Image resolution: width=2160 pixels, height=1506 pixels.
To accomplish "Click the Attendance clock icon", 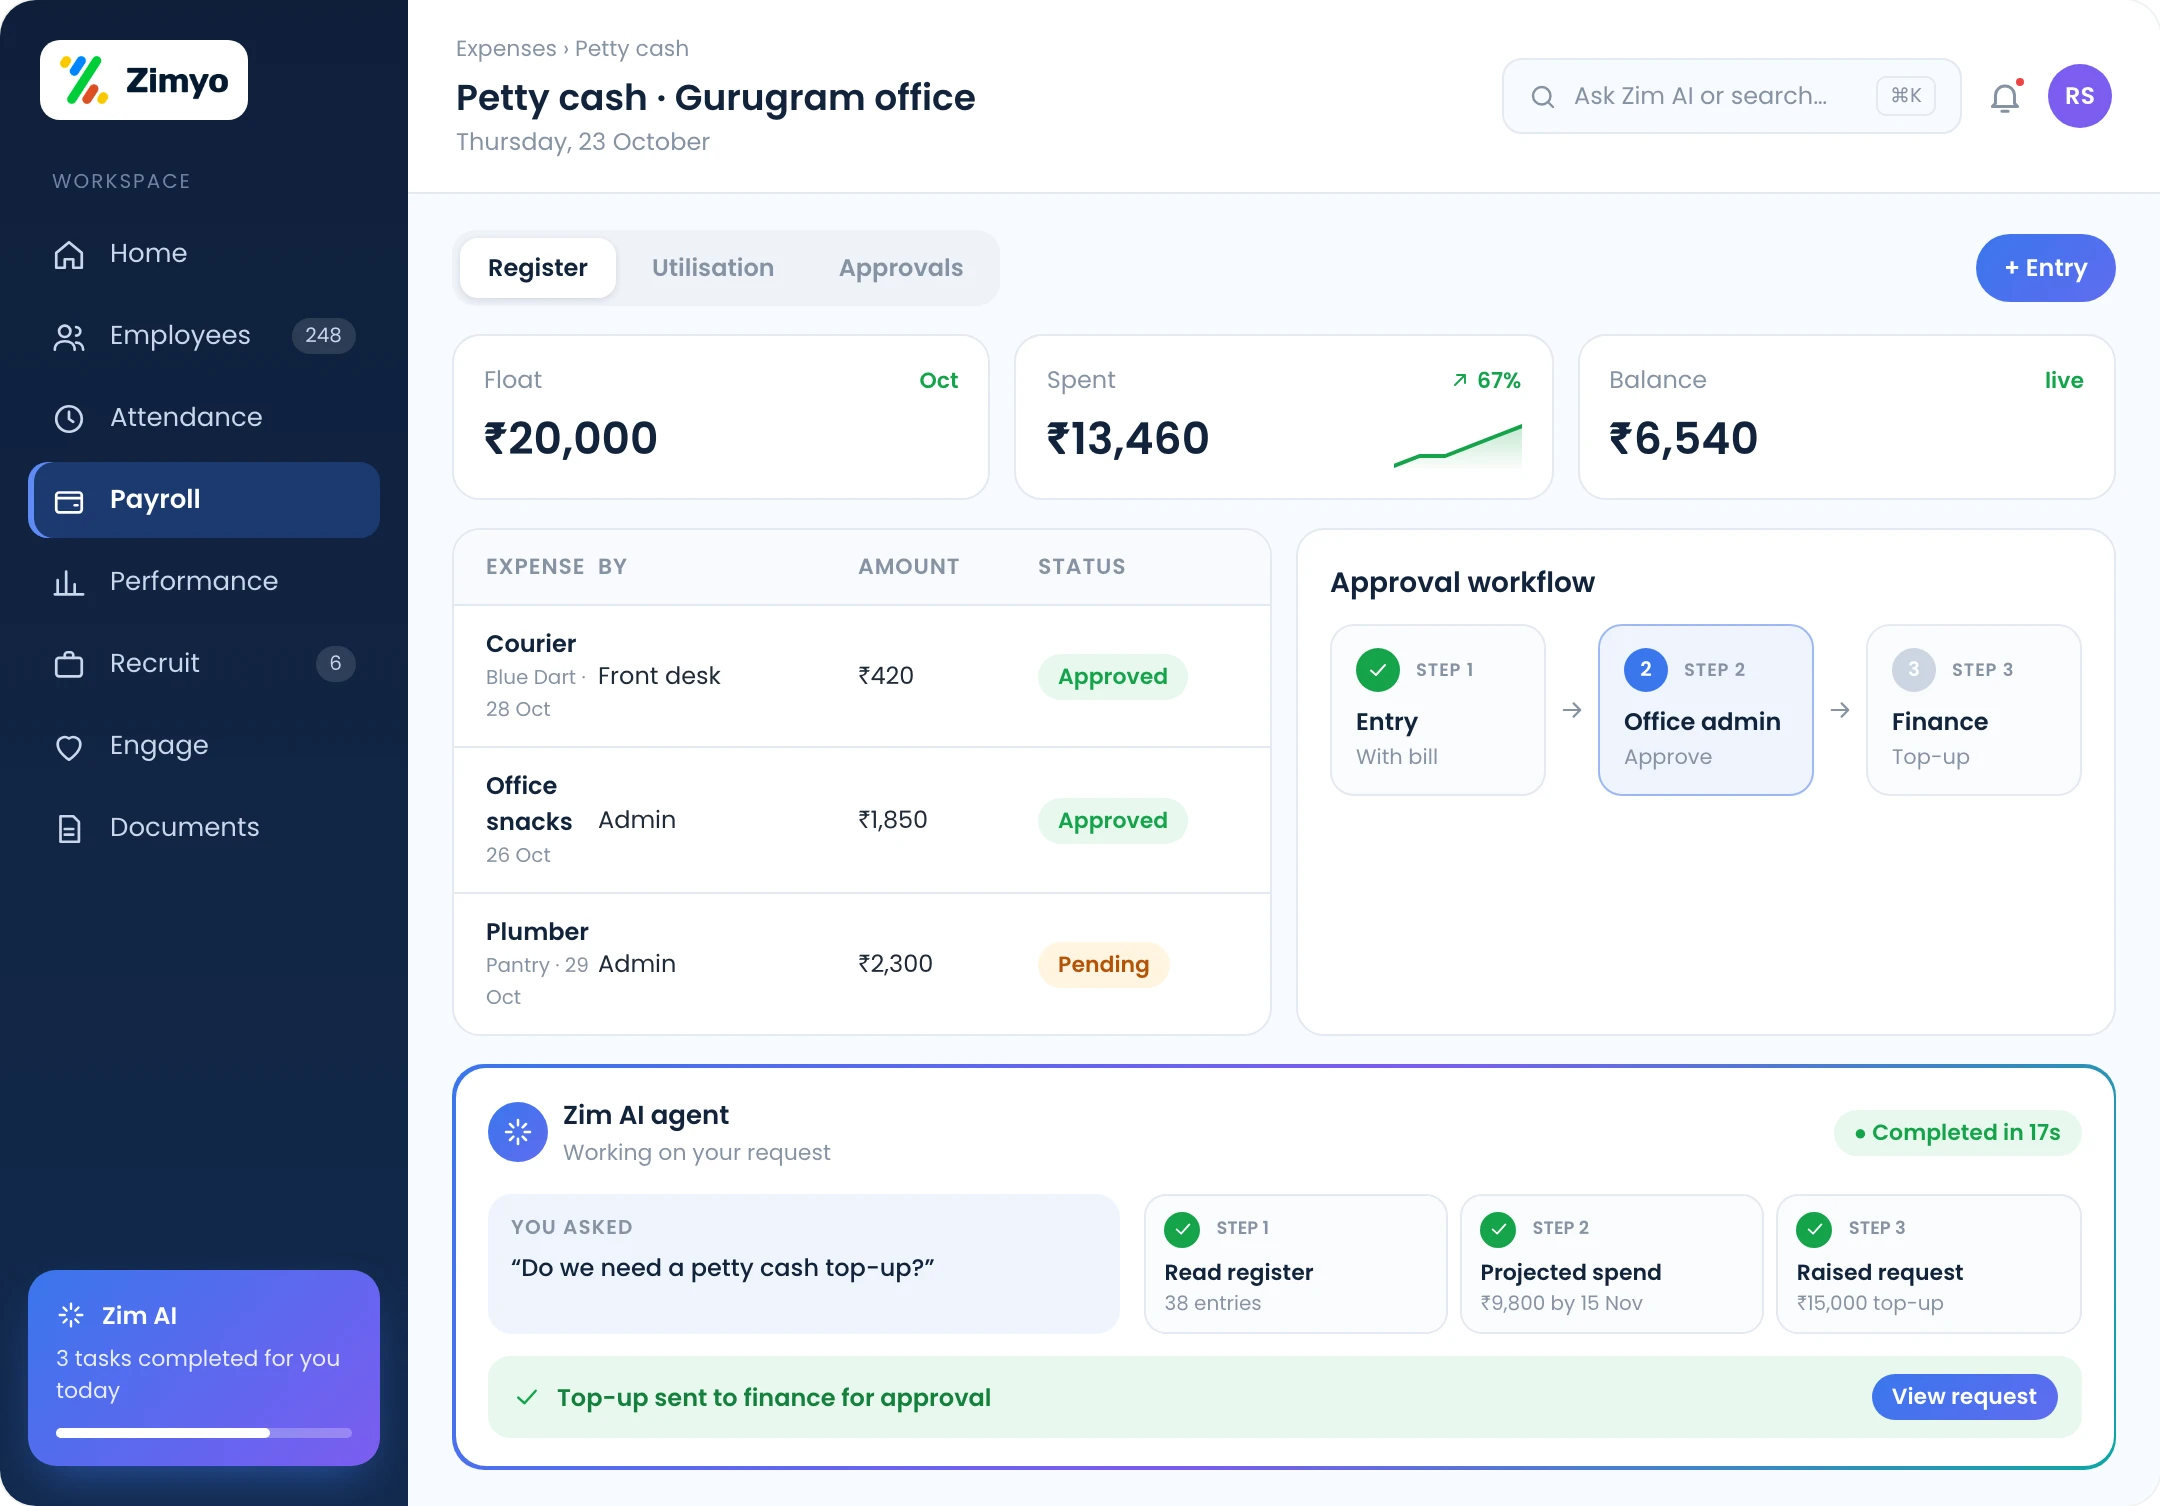I will tap(69, 418).
